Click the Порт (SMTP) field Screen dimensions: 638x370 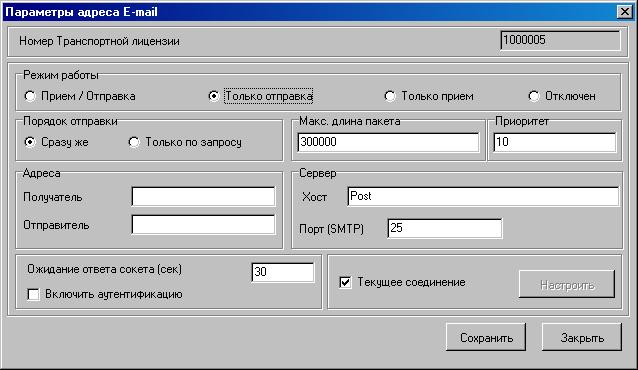click(x=445, y=228)
